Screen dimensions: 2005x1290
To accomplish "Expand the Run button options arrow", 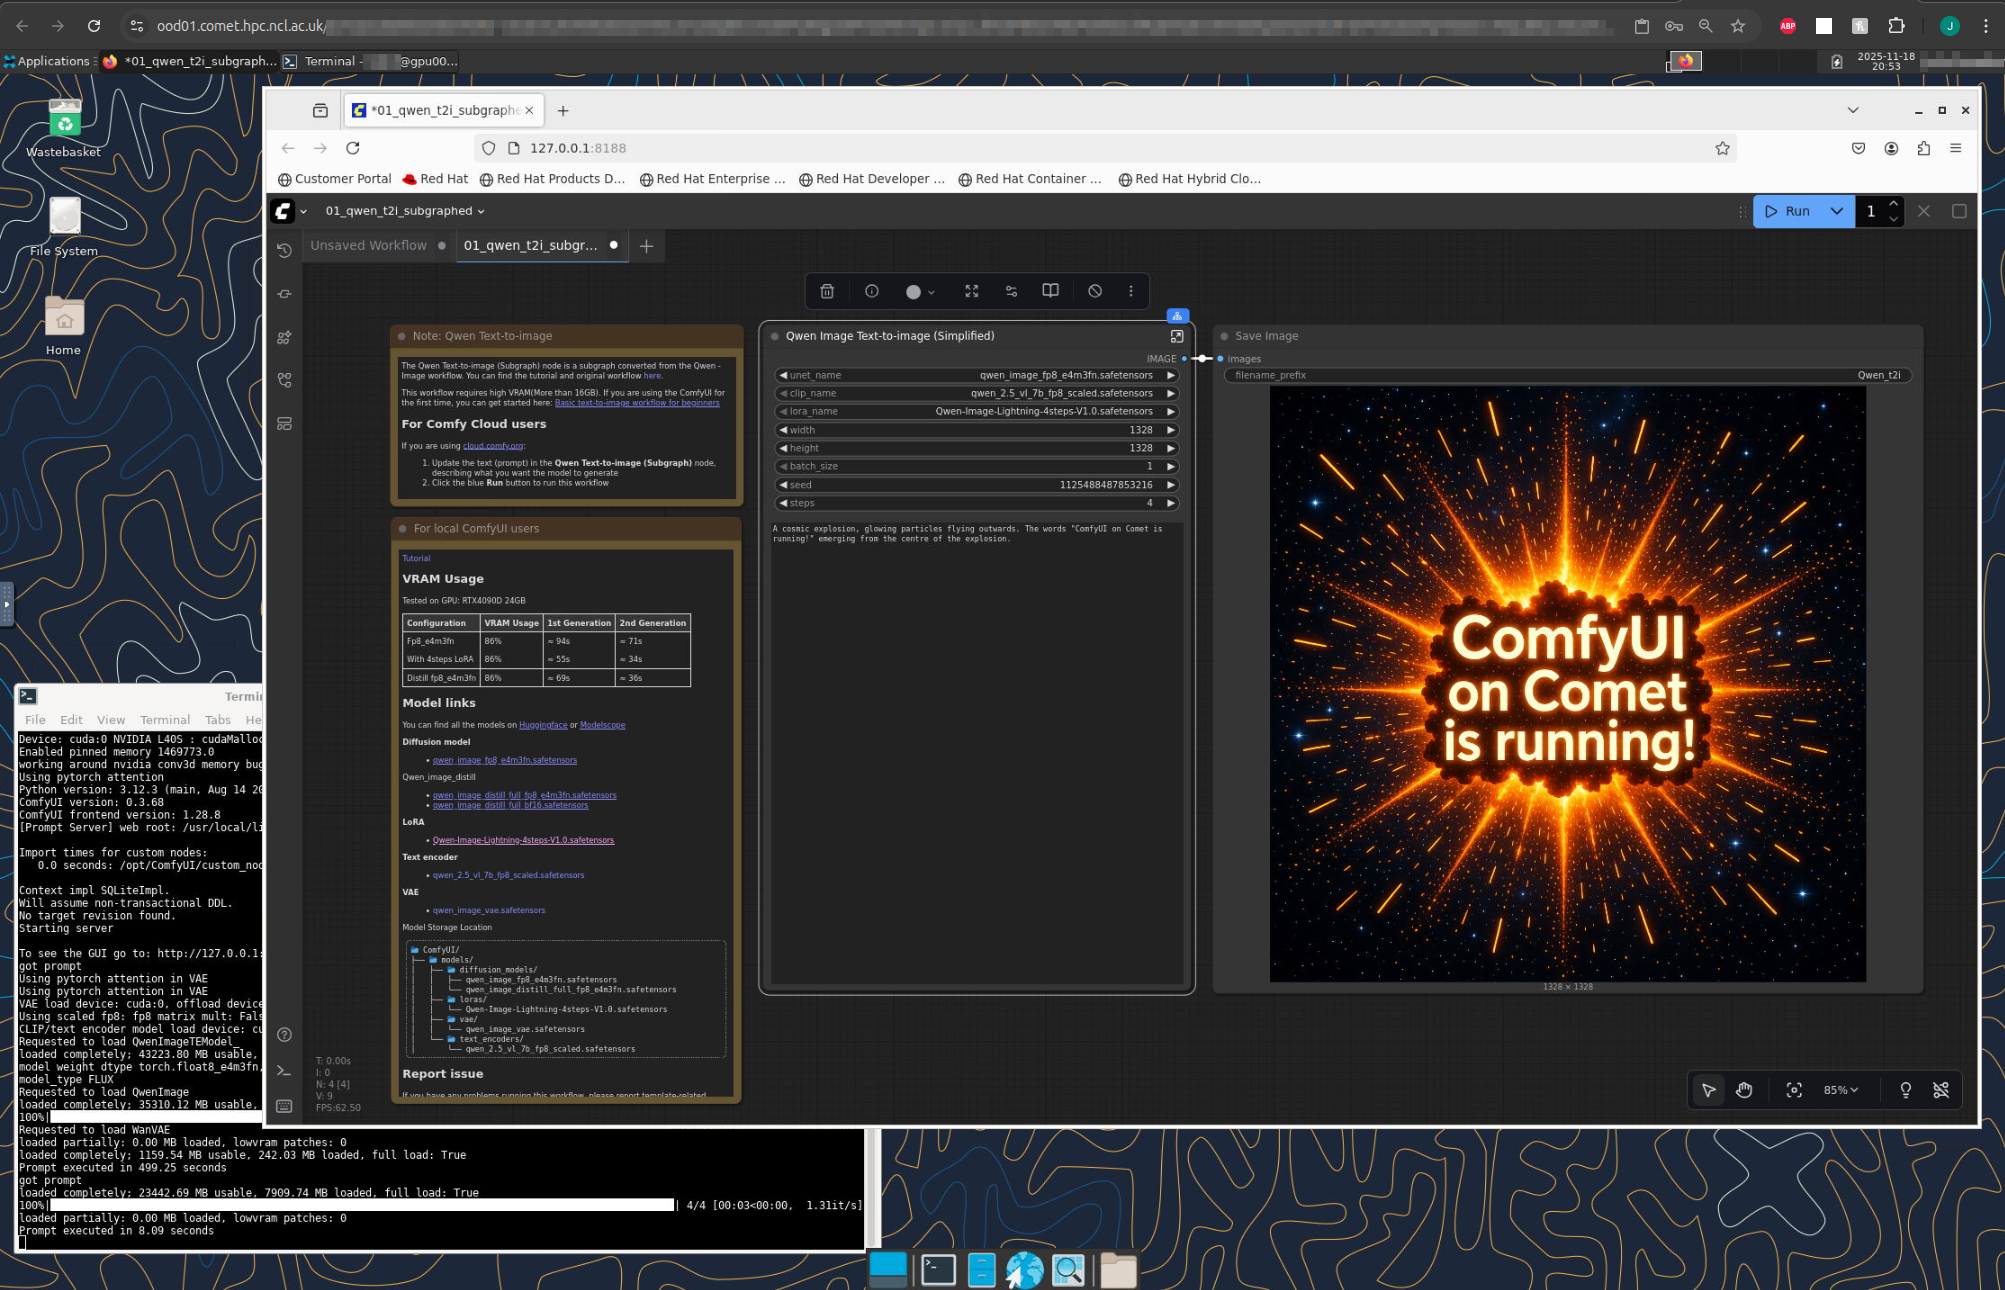I will point(1836,211).
